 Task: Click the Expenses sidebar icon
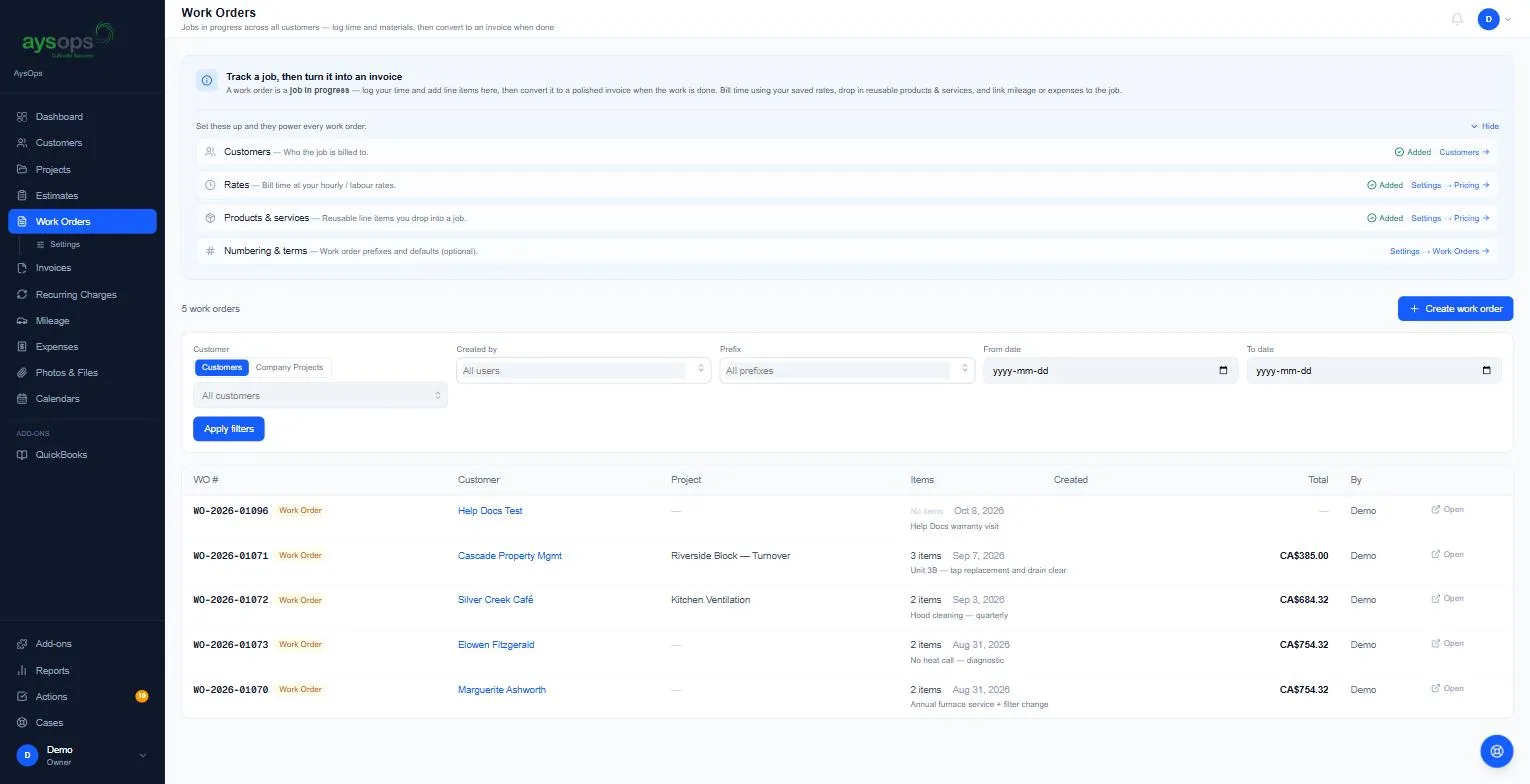(x=22, y=347)
